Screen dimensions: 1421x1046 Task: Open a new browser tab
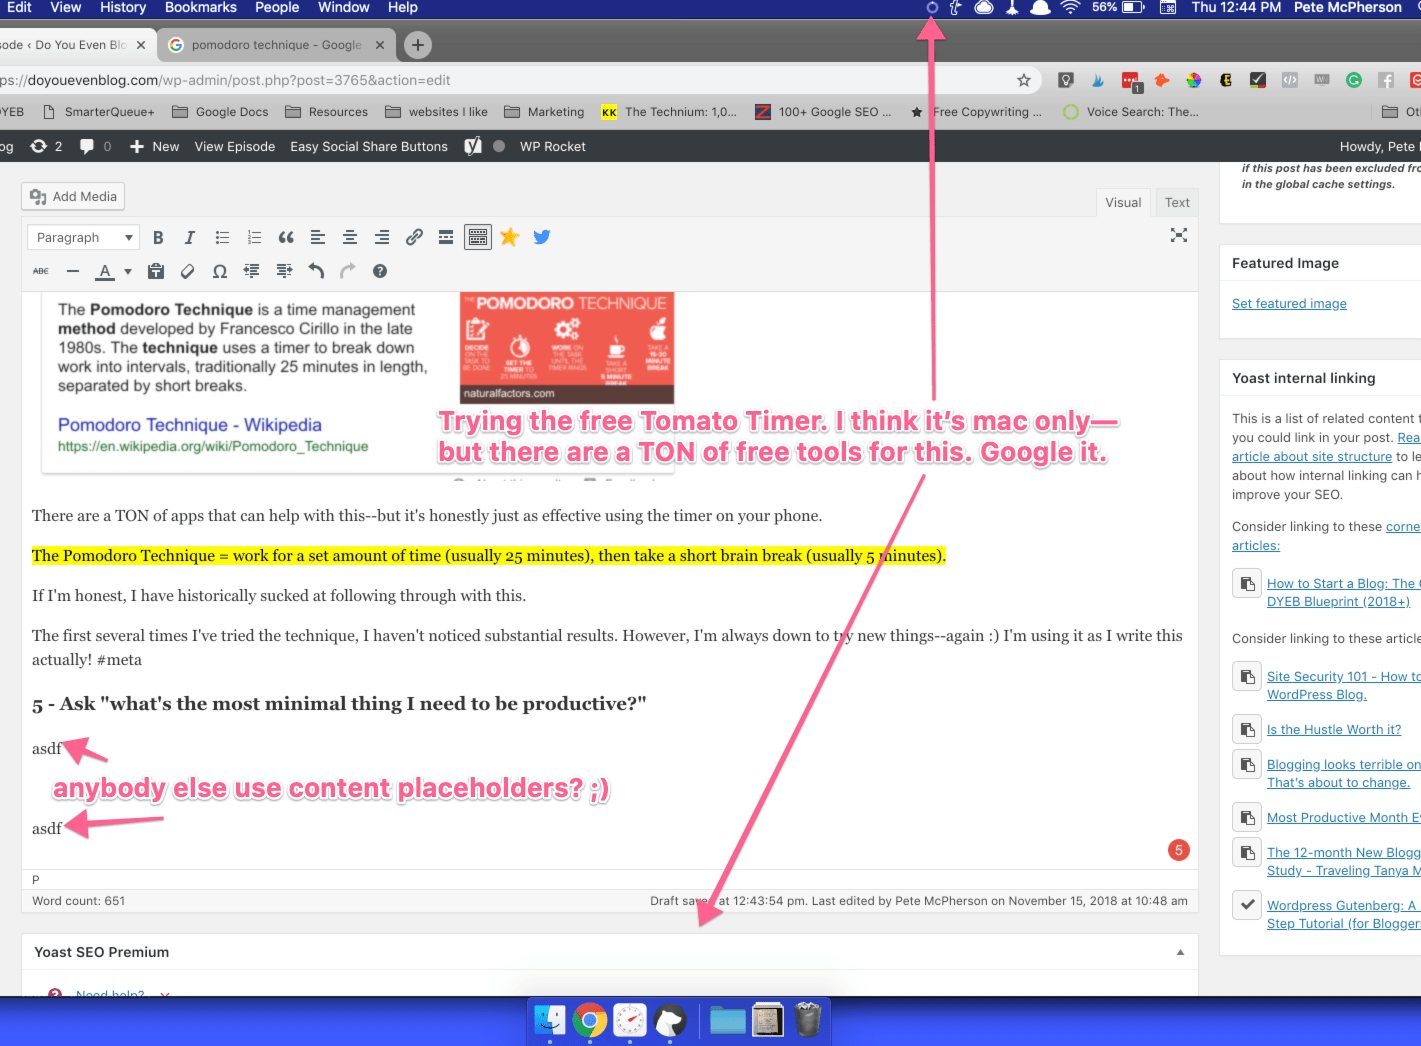[418, 45]
